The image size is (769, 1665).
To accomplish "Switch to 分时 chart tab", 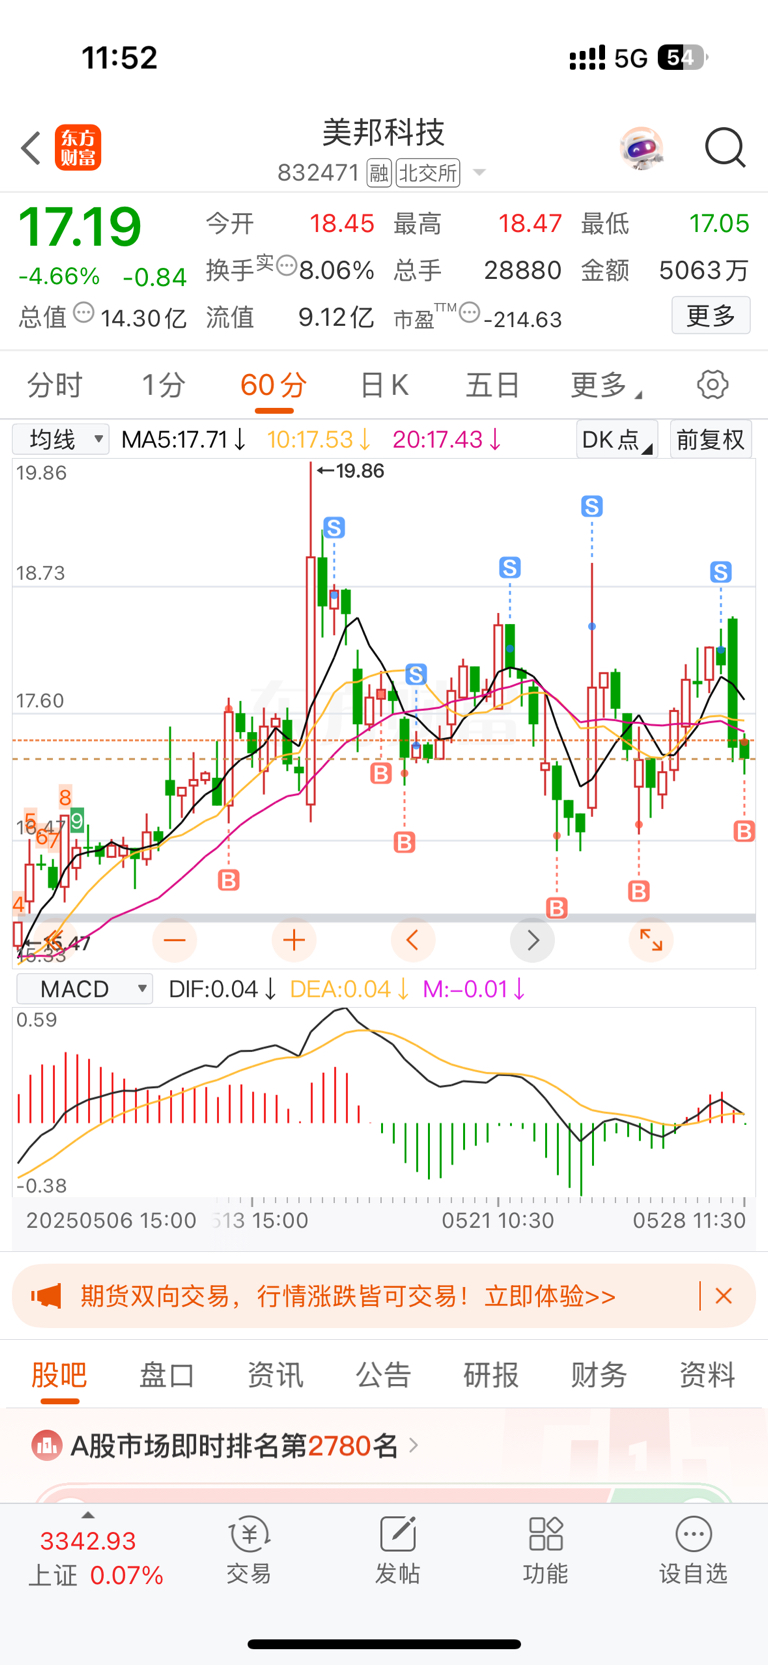I will point(55,385).
